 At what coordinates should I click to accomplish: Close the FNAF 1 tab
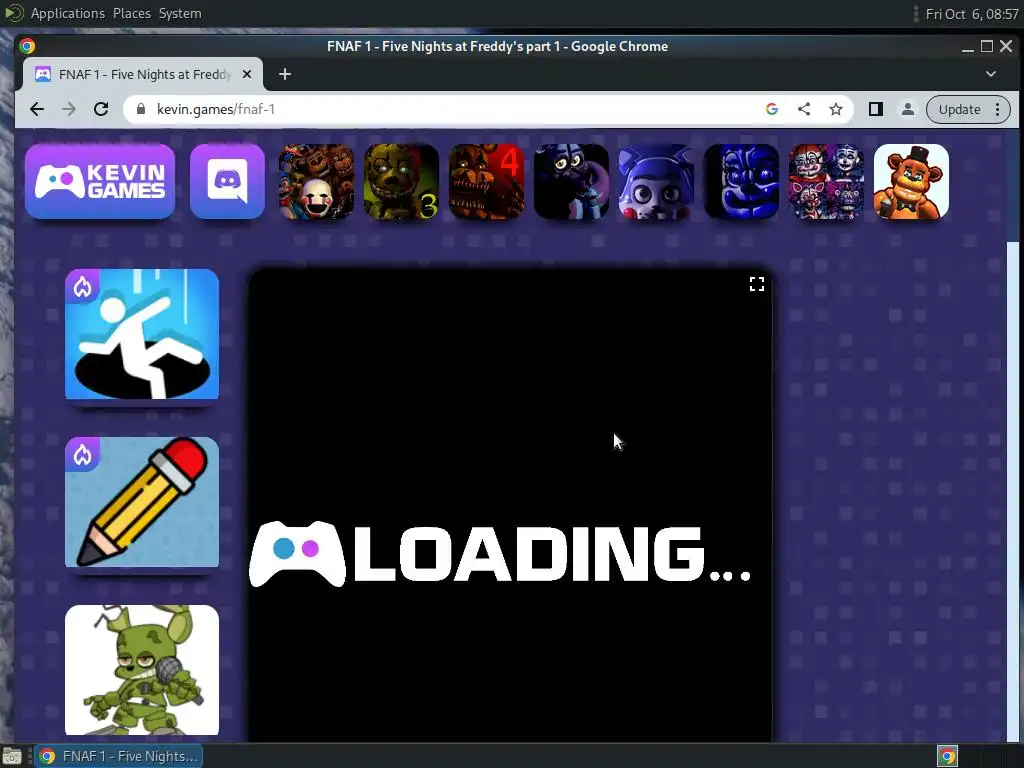(247, 74)
